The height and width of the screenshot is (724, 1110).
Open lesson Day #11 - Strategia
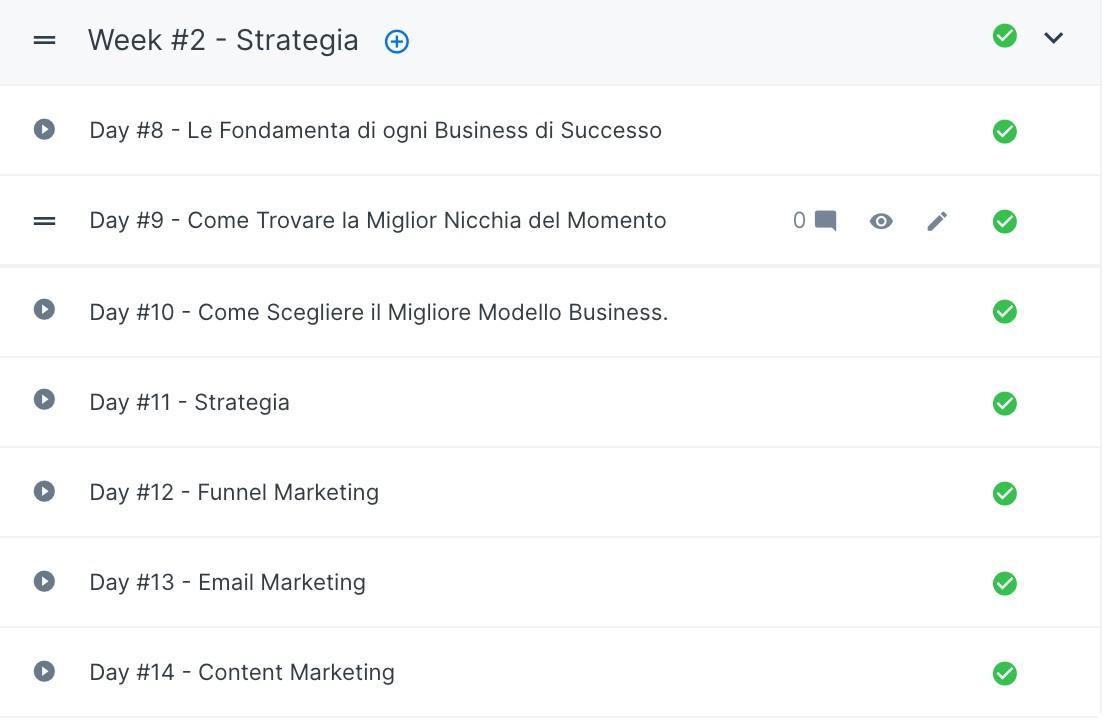189,402
